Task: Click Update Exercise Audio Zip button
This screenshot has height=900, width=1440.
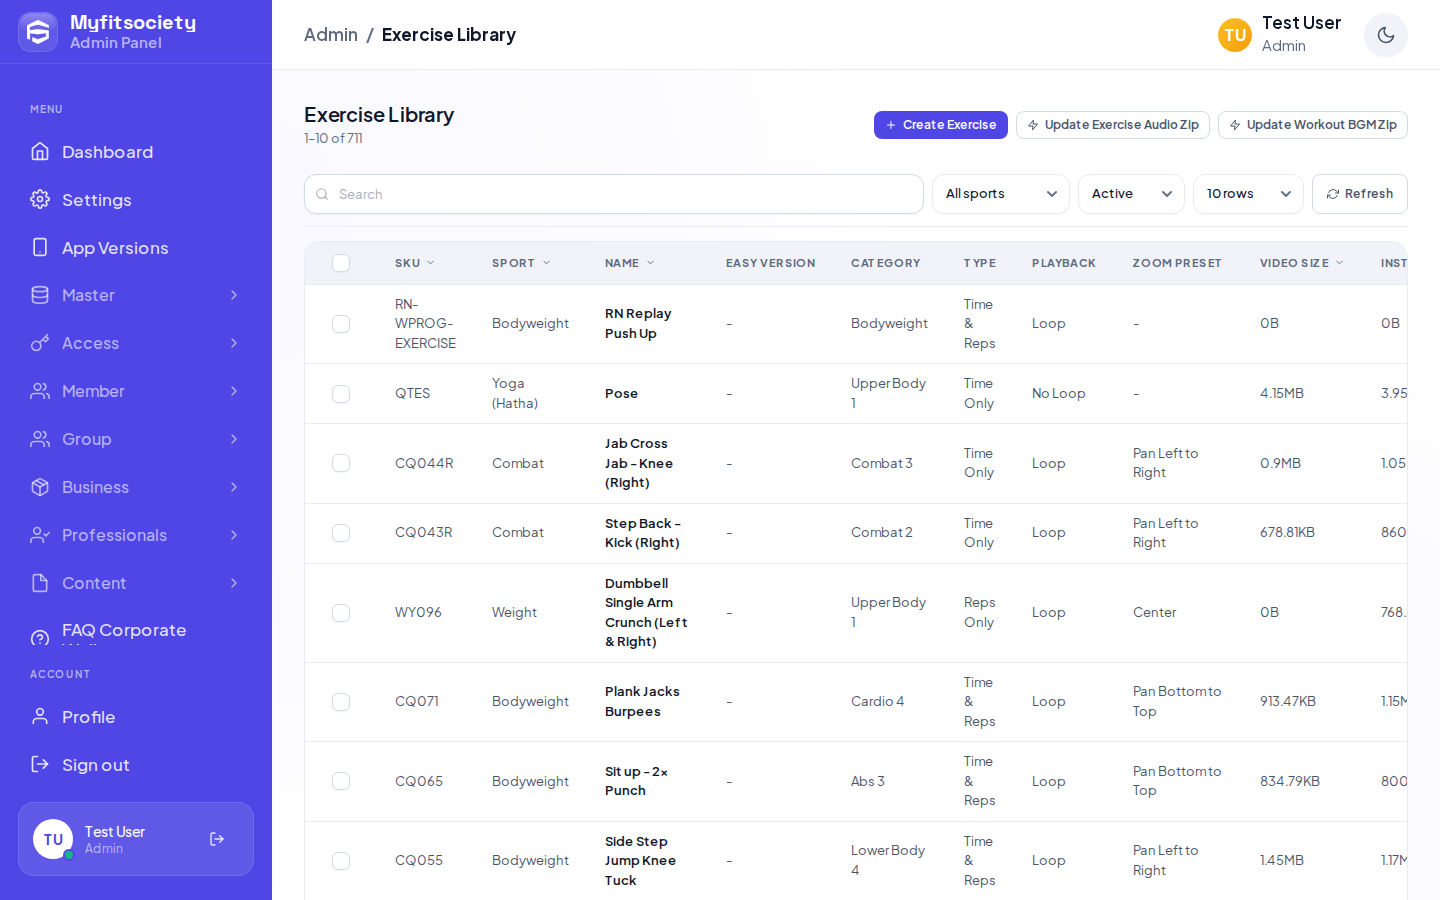Action: pos(1113,125)
